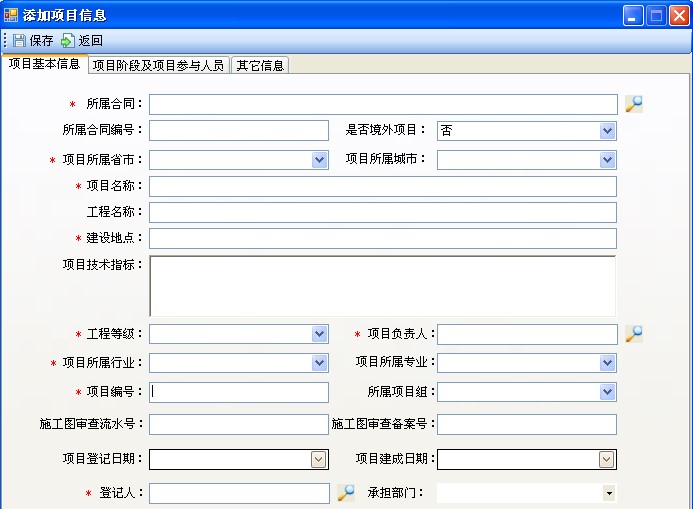
Task: Select the 项目基本信息 tab
Action: [44, 64]
